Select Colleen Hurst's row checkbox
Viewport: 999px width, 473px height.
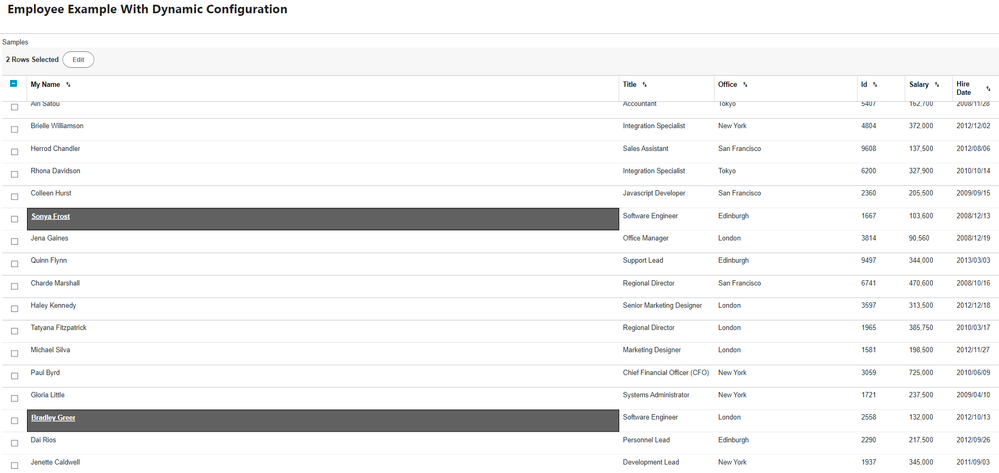14,196
